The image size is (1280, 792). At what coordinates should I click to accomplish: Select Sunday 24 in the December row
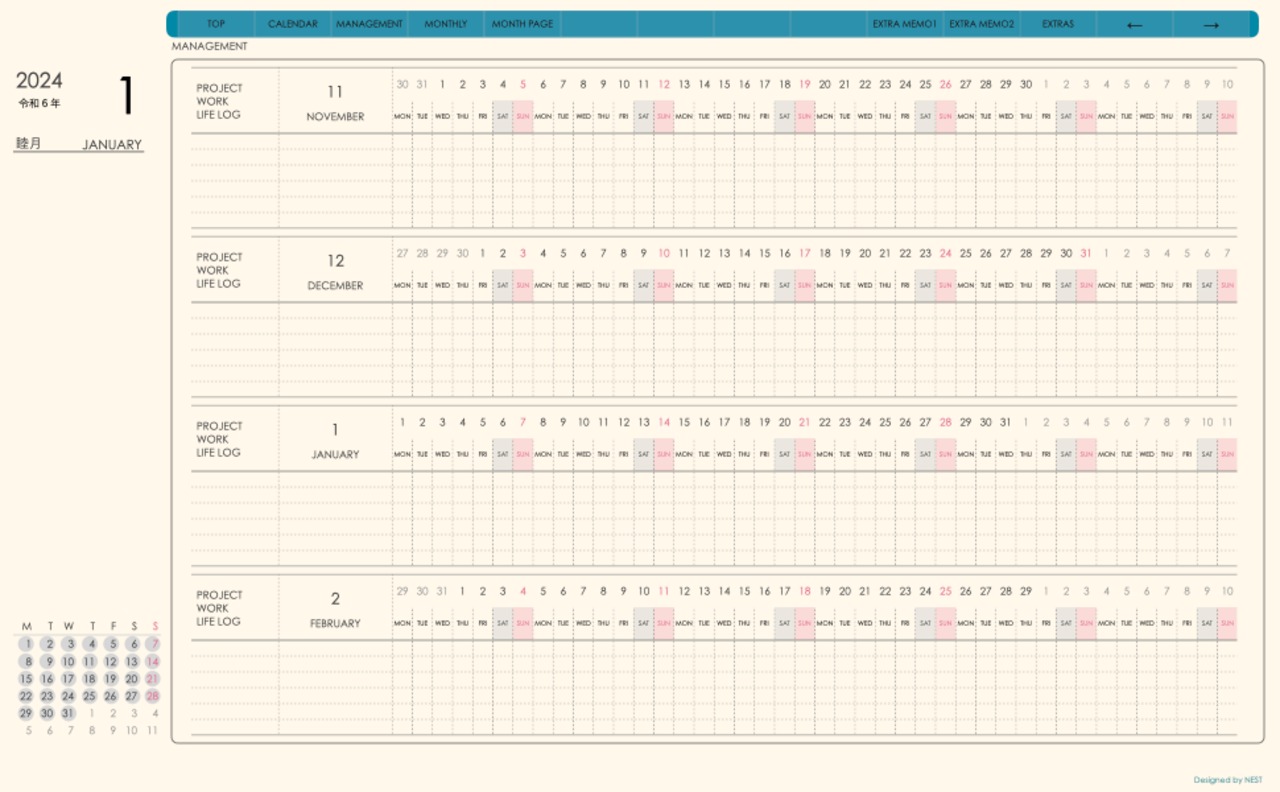click(x=945, y=254)
